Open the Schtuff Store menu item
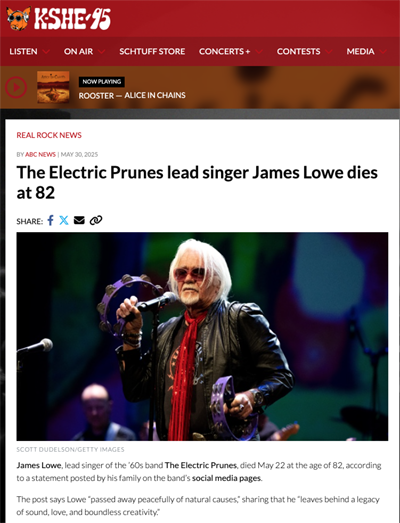Screen dimensions: 400x523 point(152,51)
